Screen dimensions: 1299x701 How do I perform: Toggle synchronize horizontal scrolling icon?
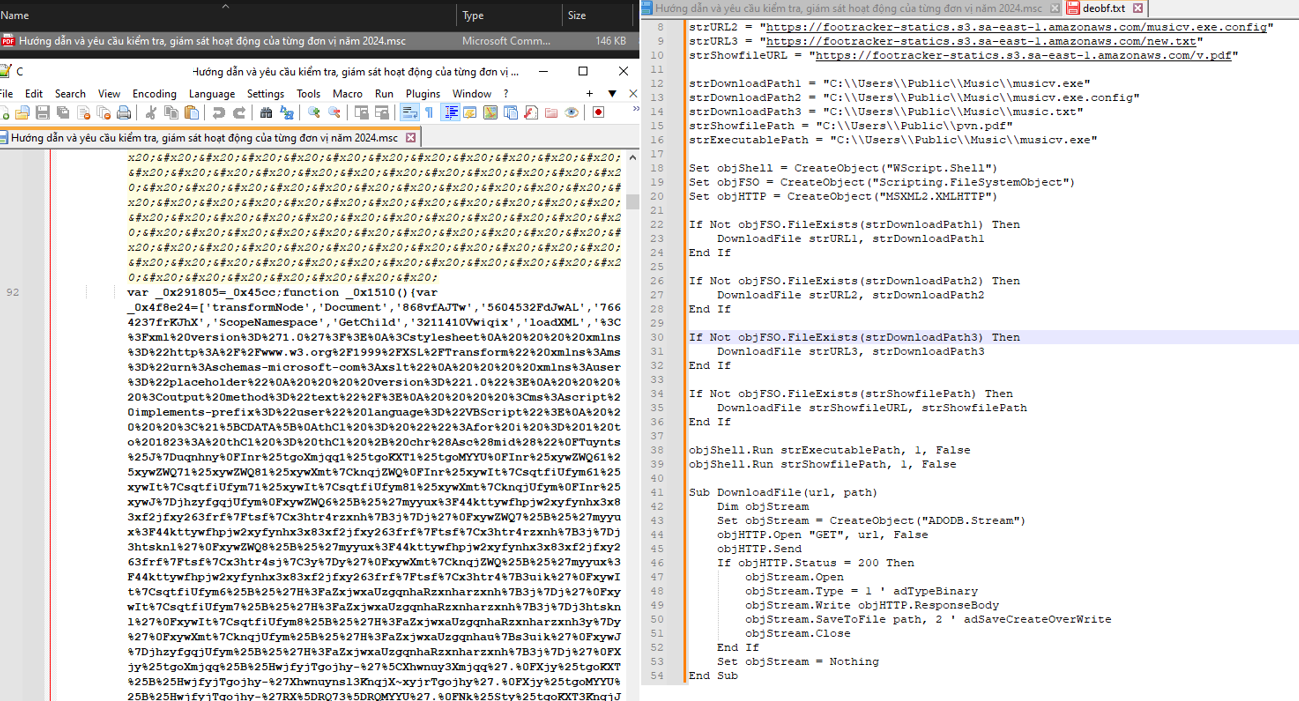(382, 113)
